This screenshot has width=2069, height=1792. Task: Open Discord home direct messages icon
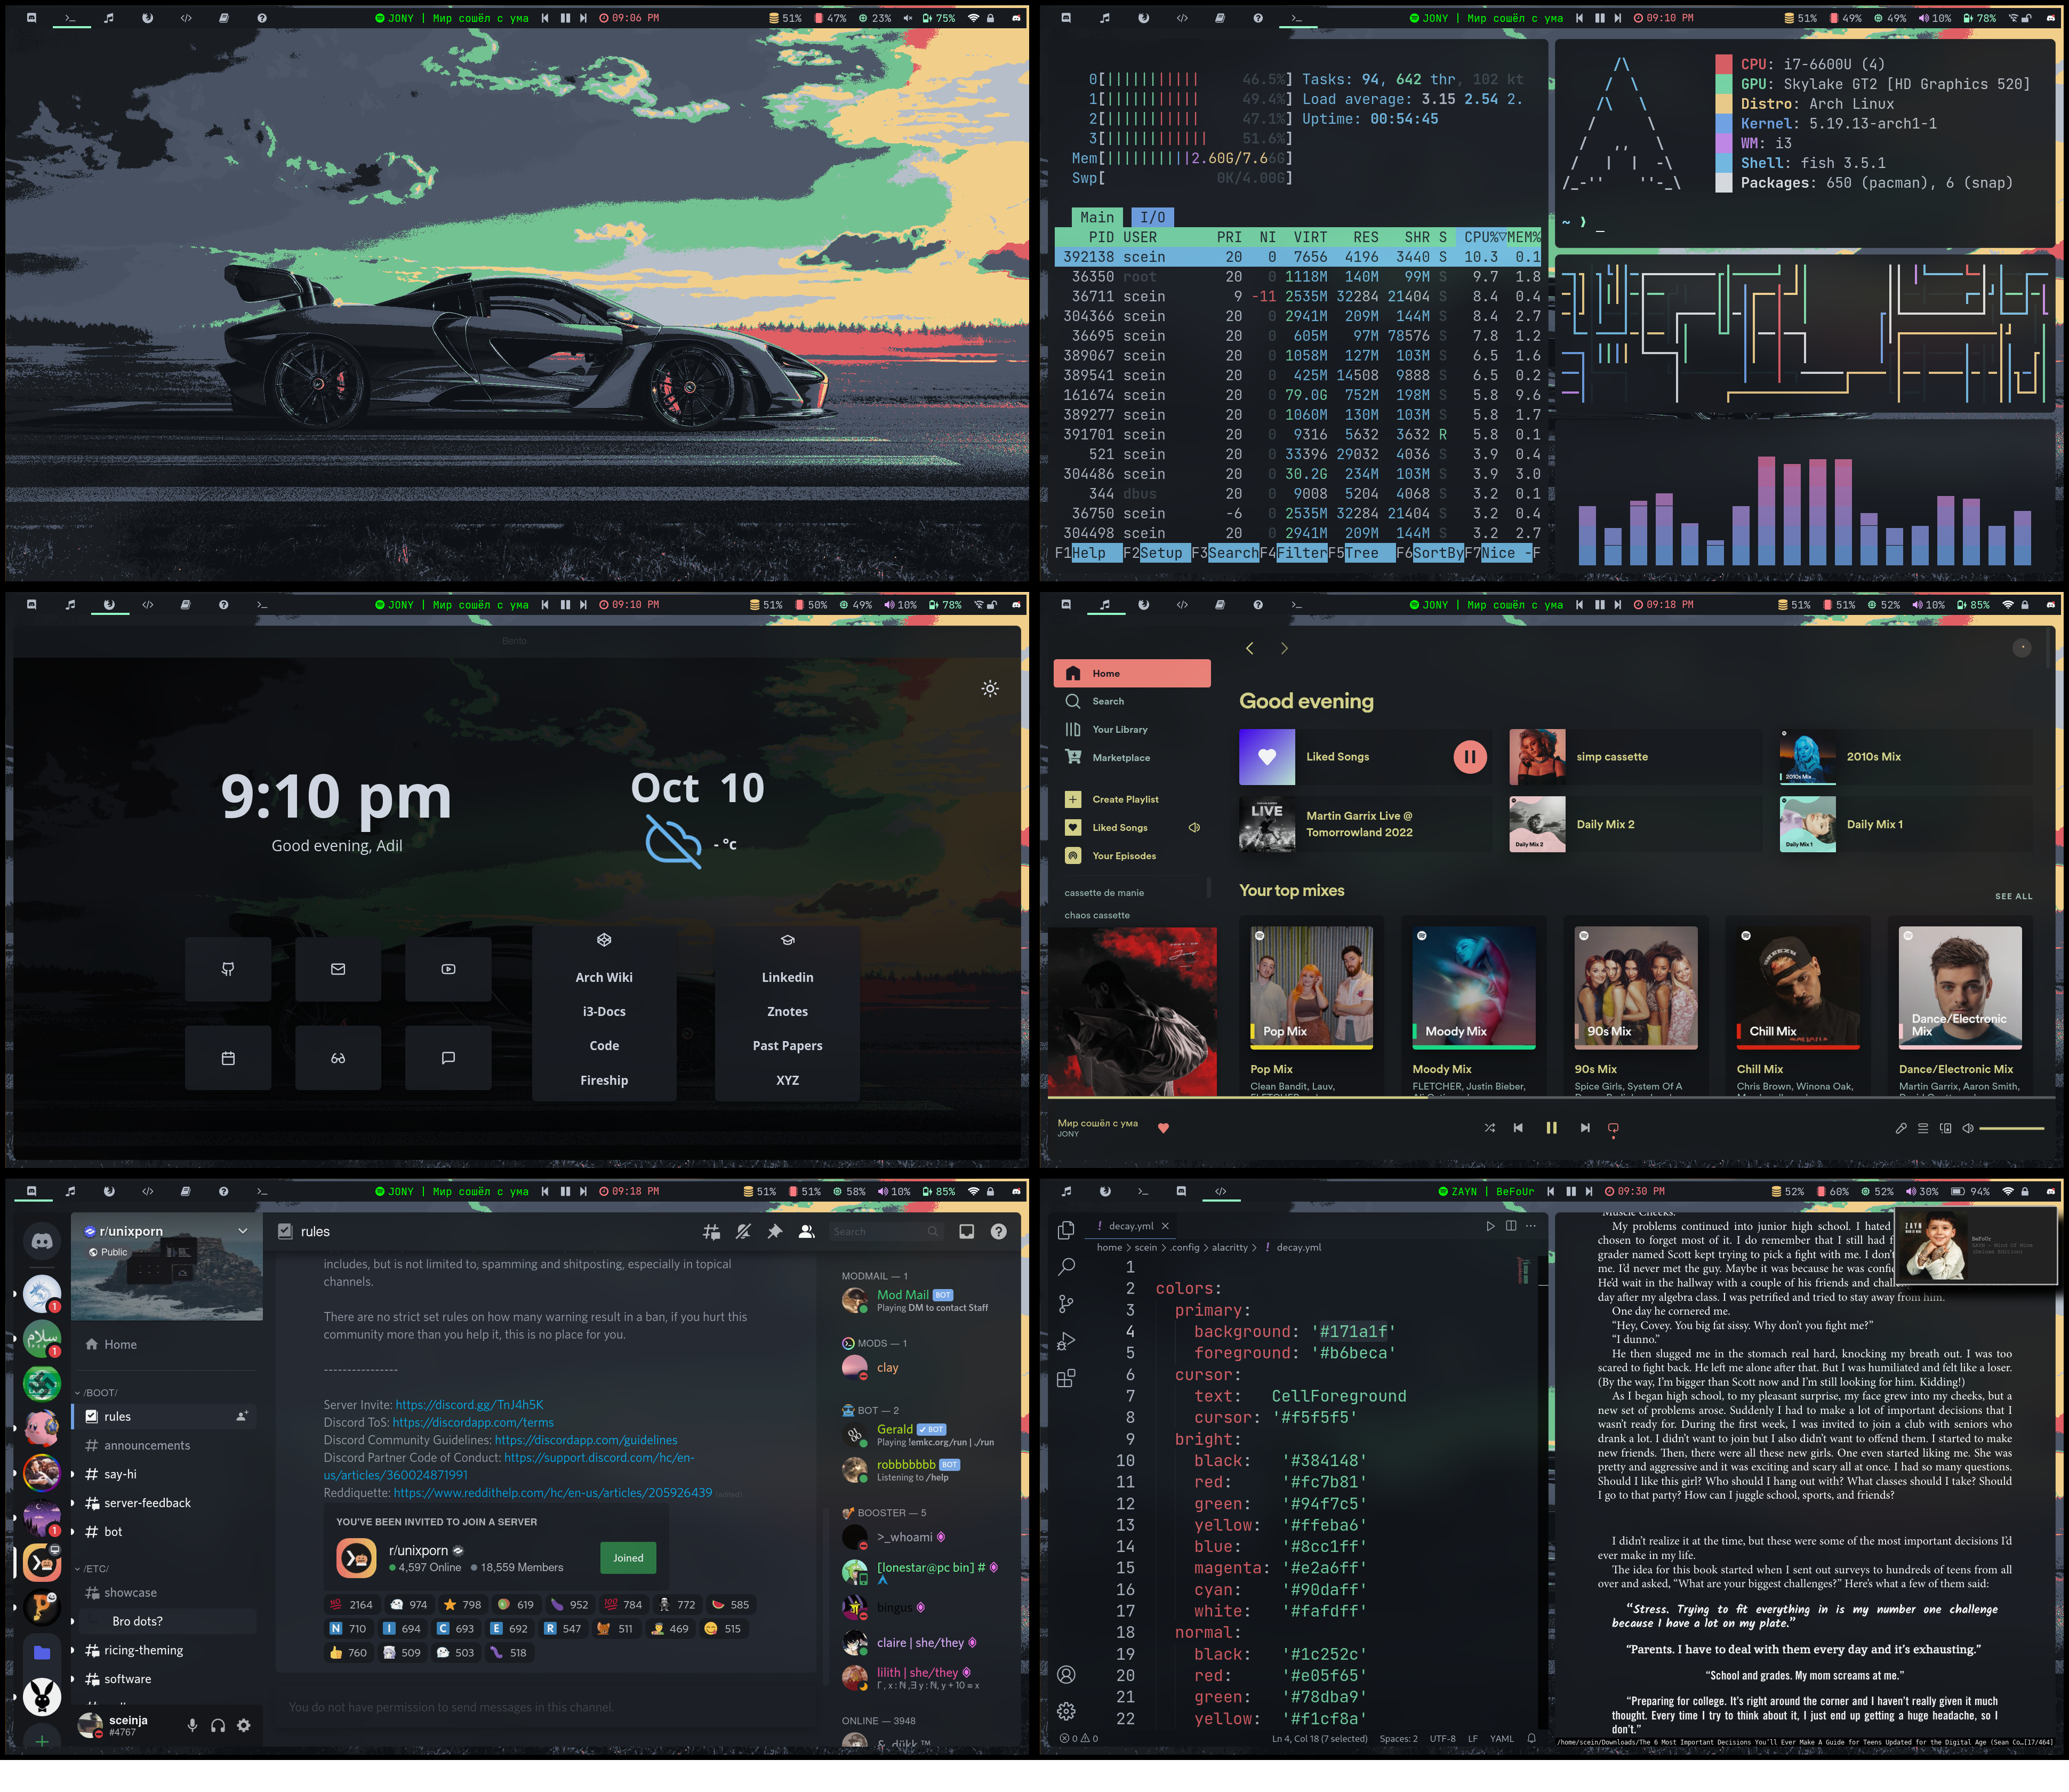(42, 1241)
